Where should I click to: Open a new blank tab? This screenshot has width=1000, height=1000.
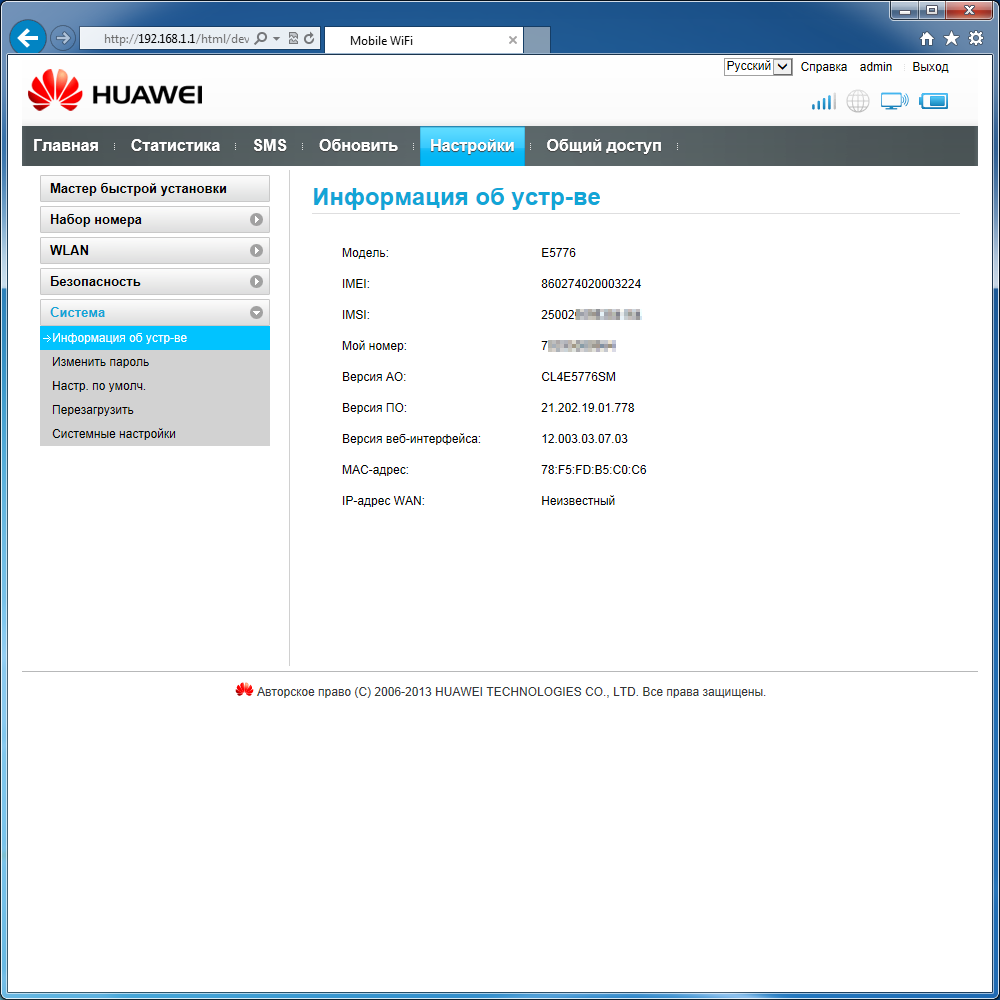536,40
